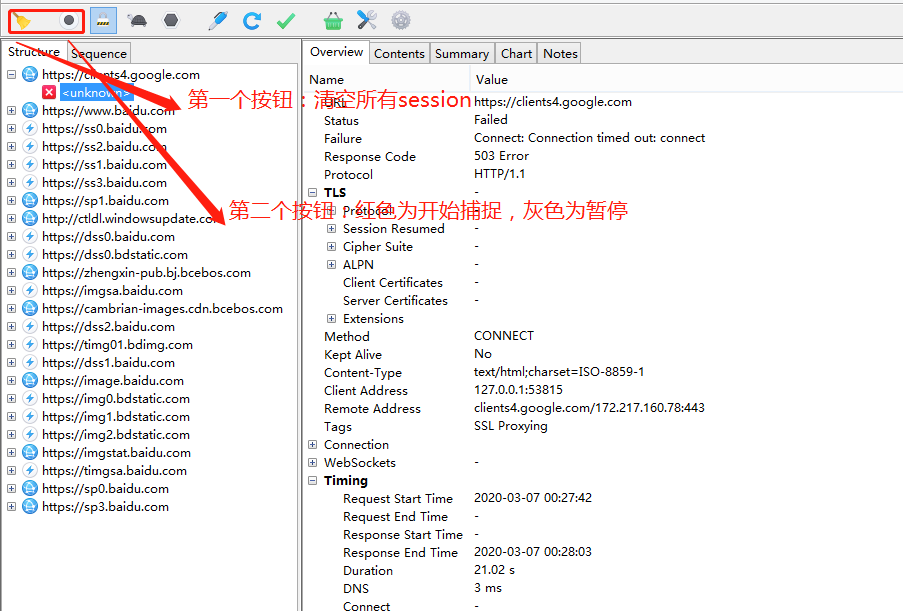
Task: Open the Tools wrench icon
Action: 367,21
